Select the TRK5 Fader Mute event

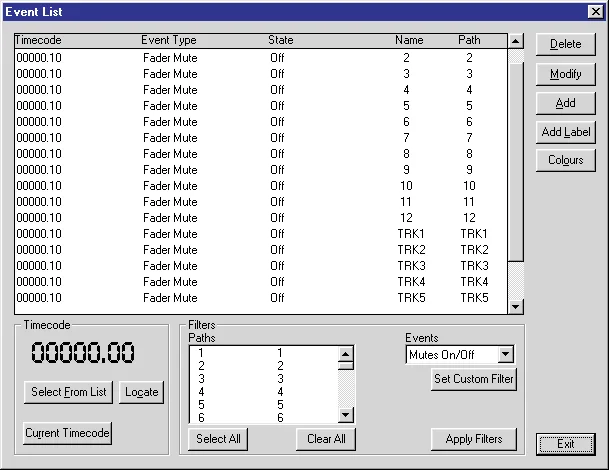tap(261, 298)
